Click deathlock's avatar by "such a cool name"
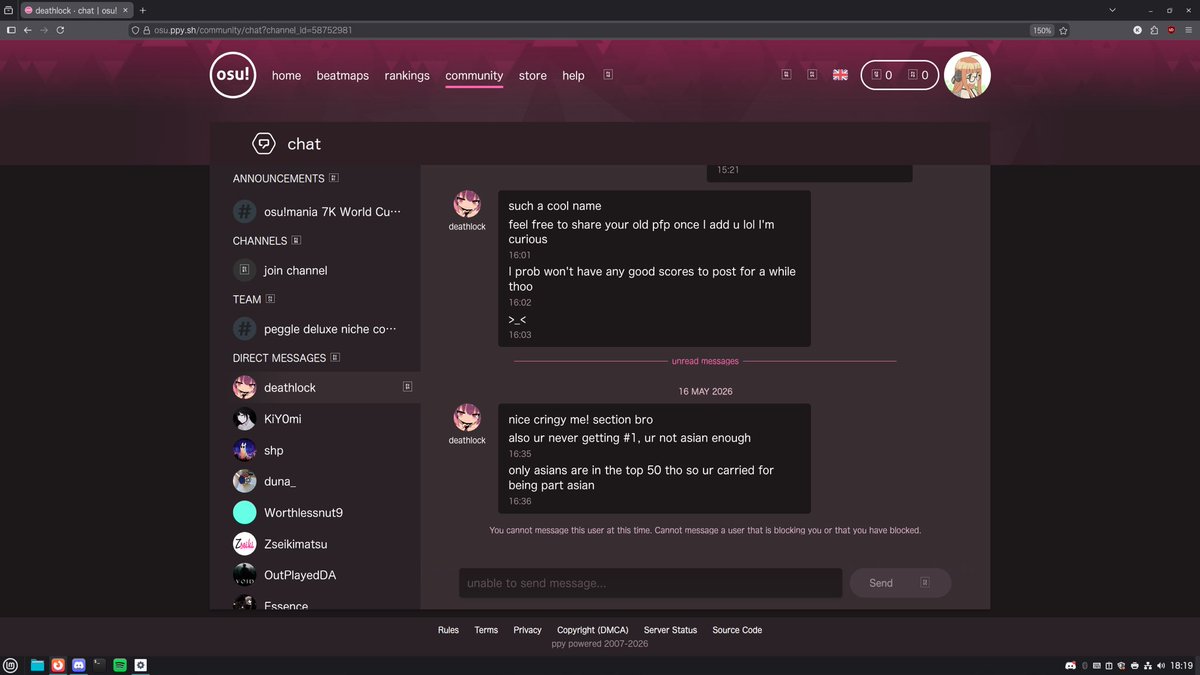This screenshot has height=675, width=1200. 467,204
